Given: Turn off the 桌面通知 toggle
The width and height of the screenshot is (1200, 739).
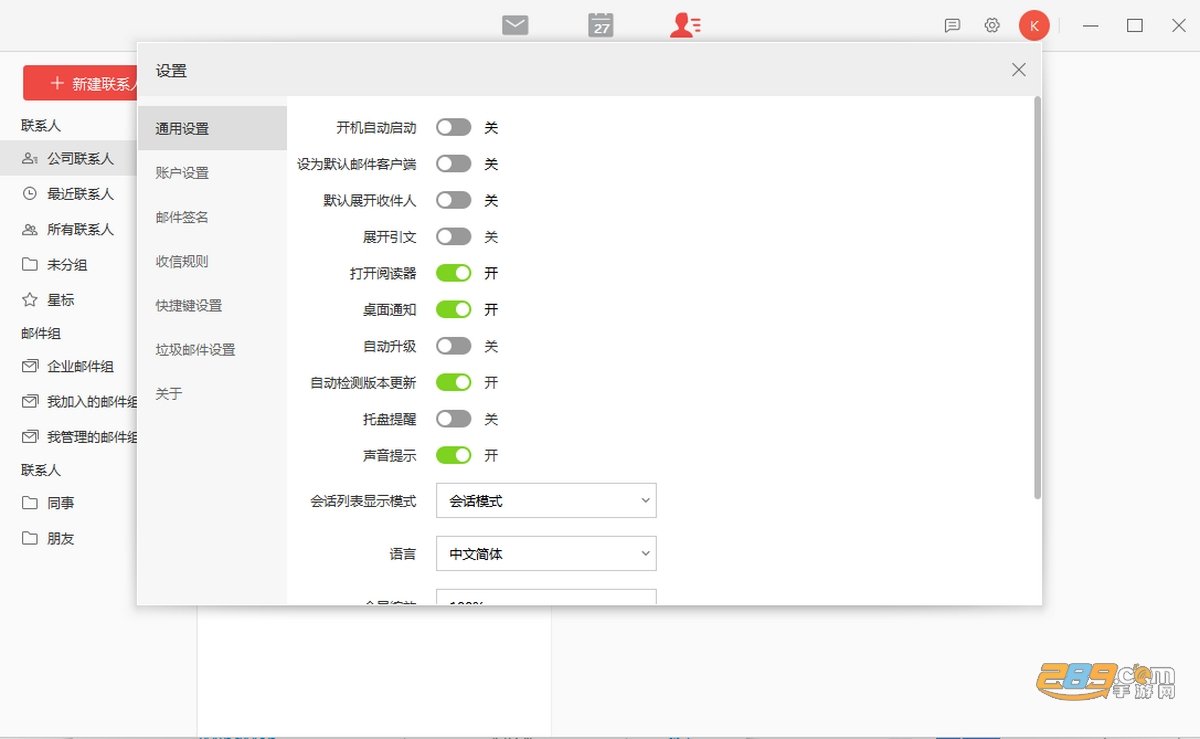Looking at the screenshot, I should (x=453, y=310).
